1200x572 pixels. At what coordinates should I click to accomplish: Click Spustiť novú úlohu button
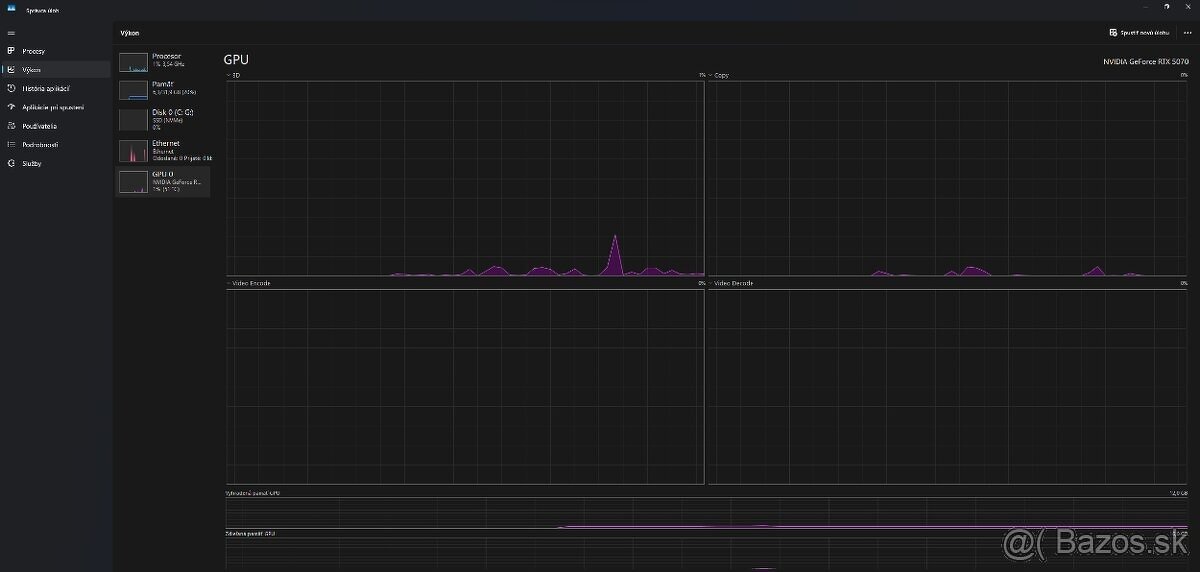pyautogui.click(x=1139, y=32)
